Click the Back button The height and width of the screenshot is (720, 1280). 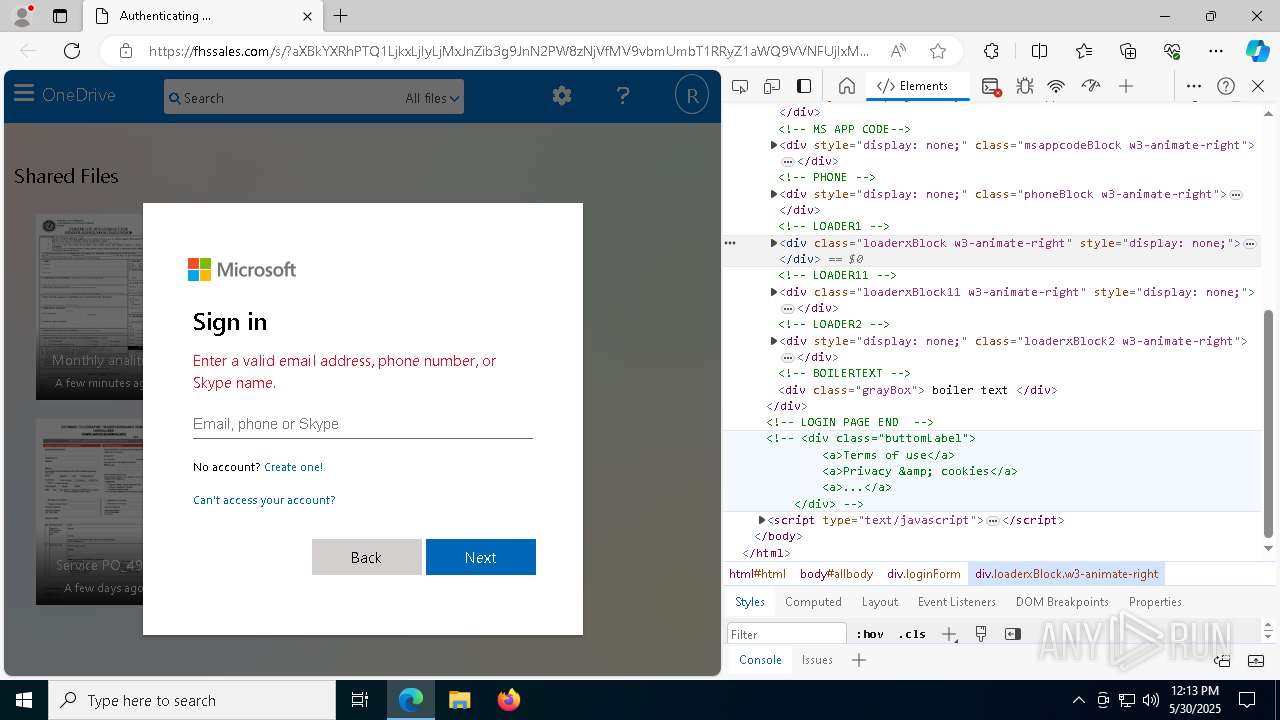367,557
